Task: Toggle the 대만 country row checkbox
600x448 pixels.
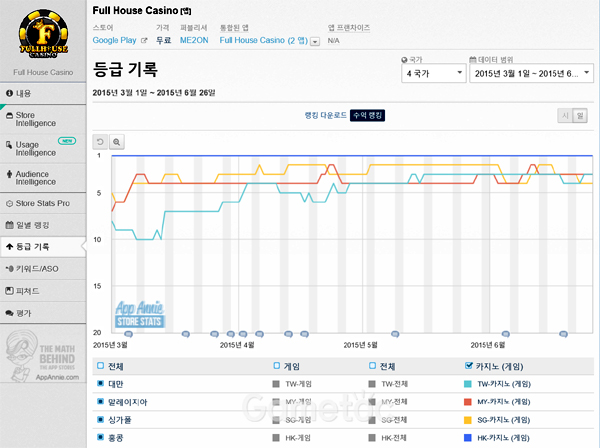Action: (100, 383)
